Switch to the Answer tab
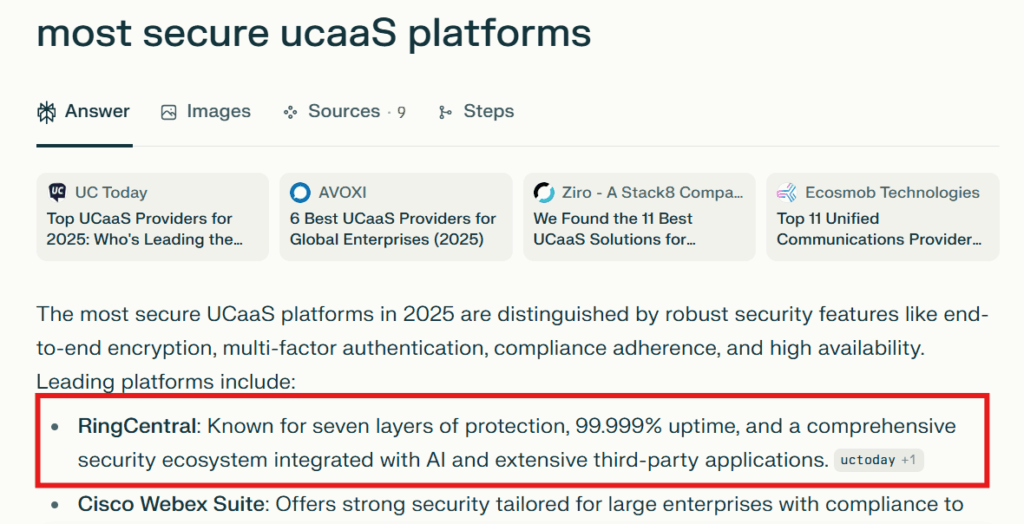The height and width of the screenshot is (524, 1024). [x=84, y=112]
